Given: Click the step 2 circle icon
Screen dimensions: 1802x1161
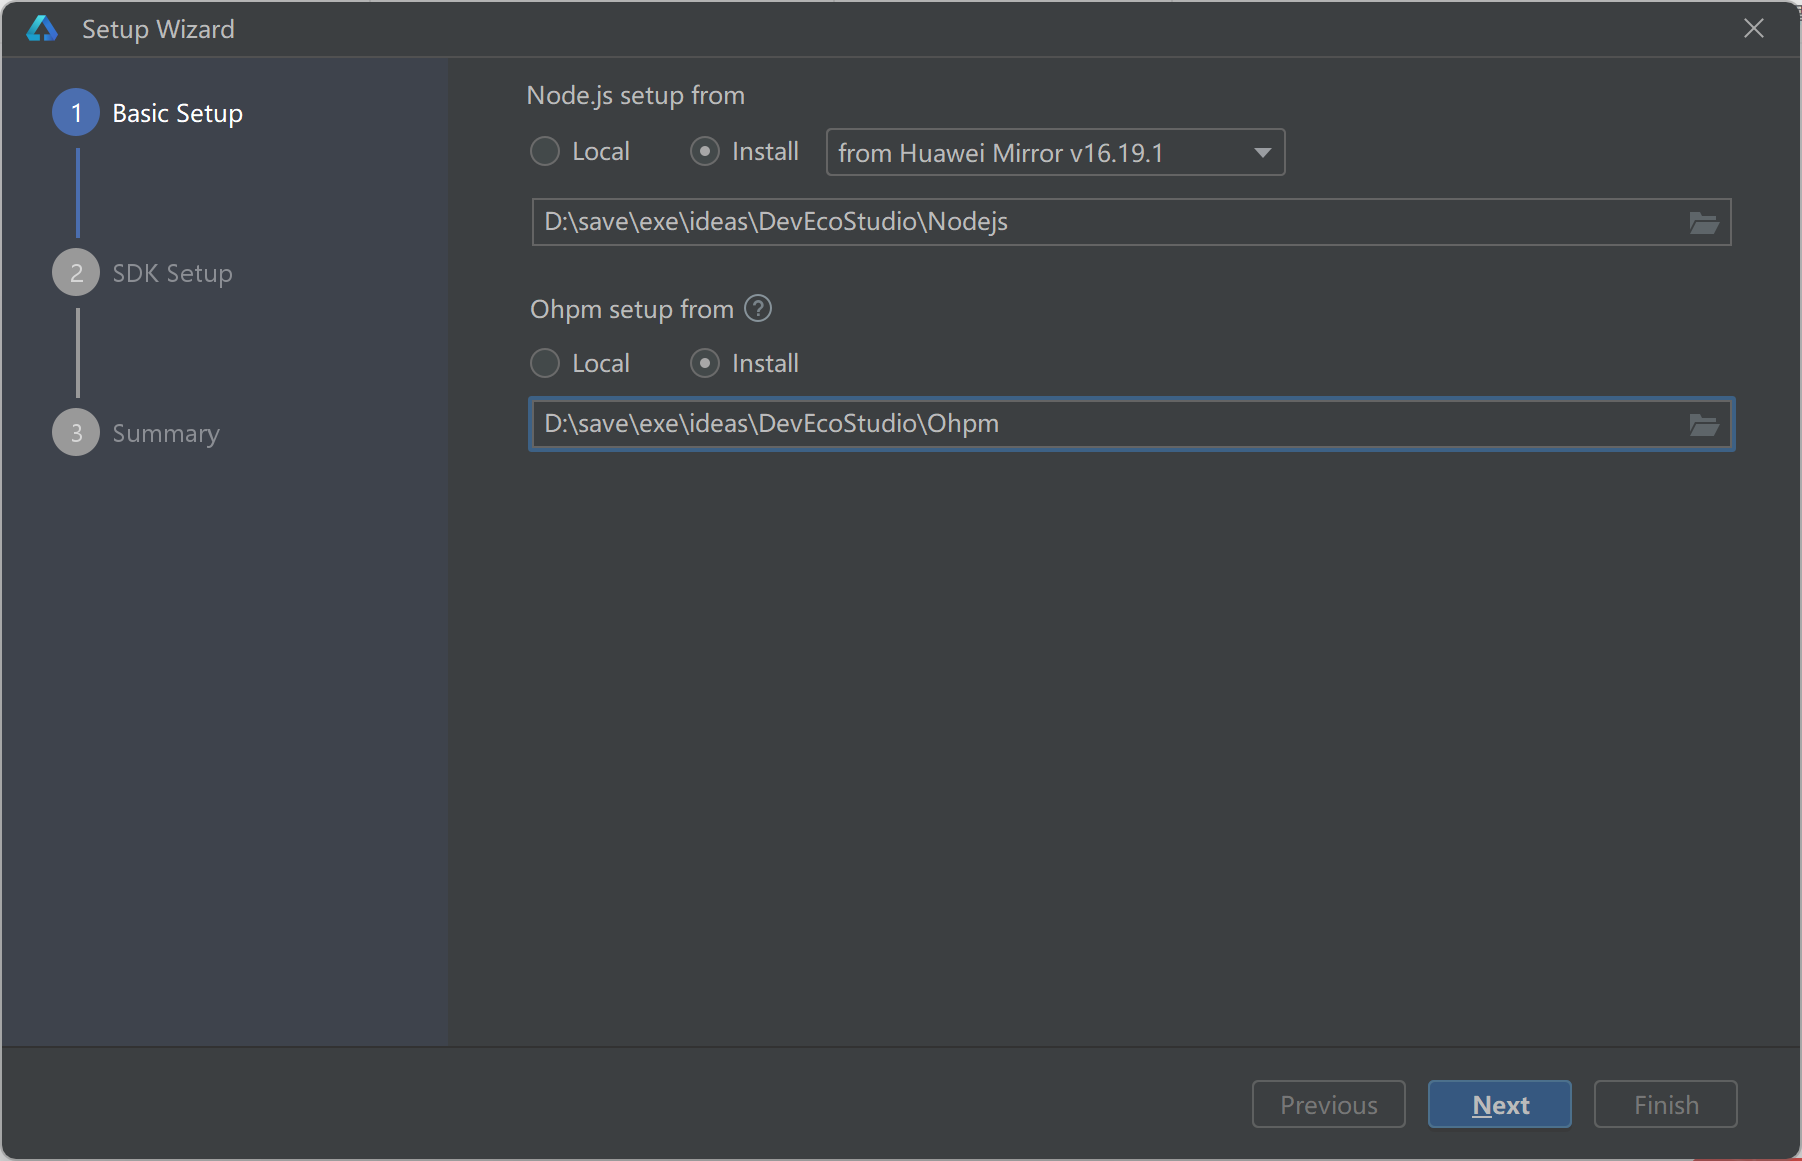Looking at the screenshot, I should pos(76,273).
